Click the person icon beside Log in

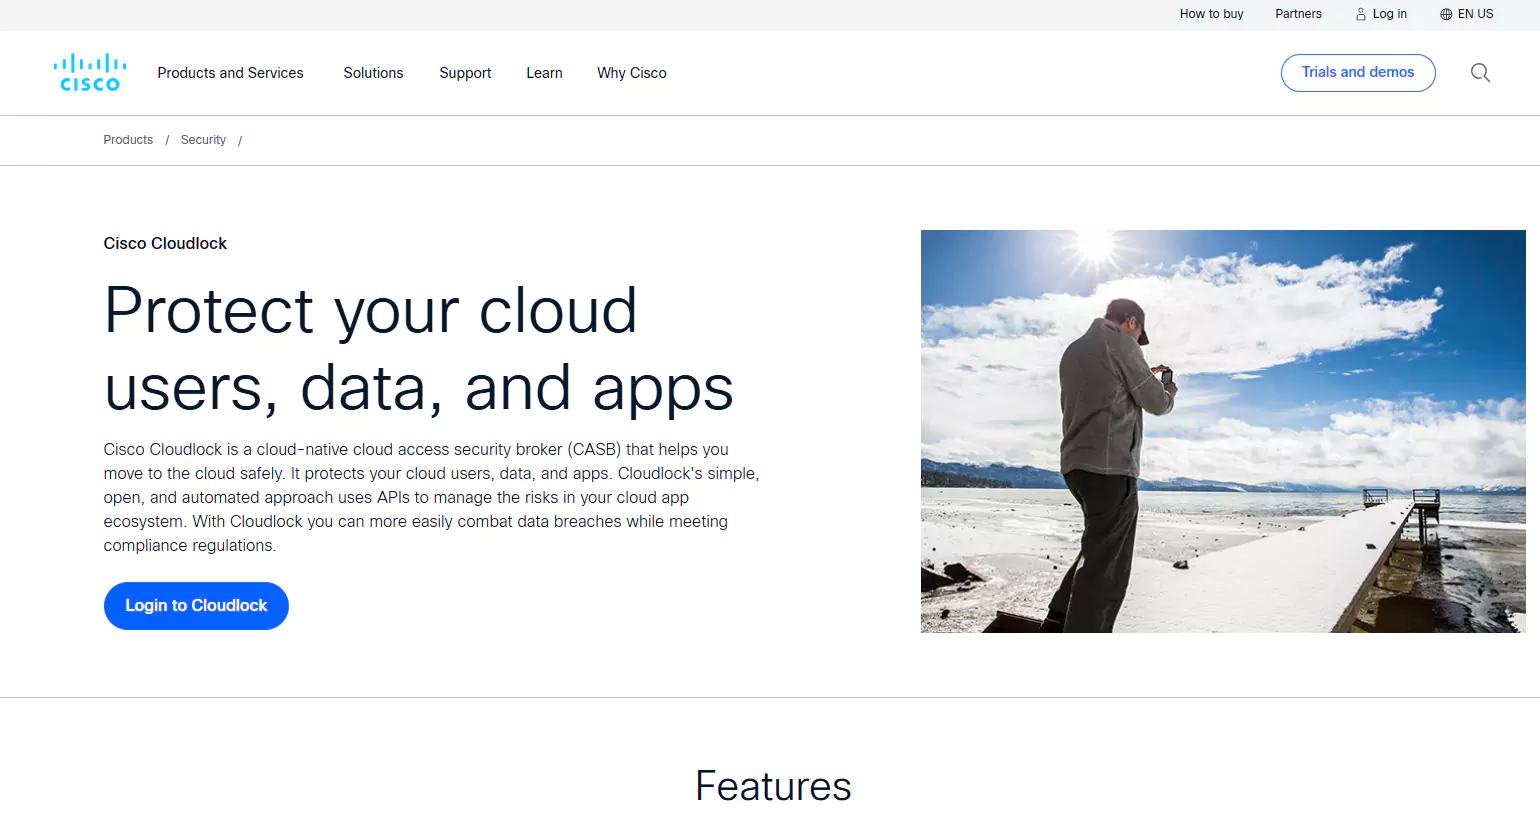pos(1359,14)
